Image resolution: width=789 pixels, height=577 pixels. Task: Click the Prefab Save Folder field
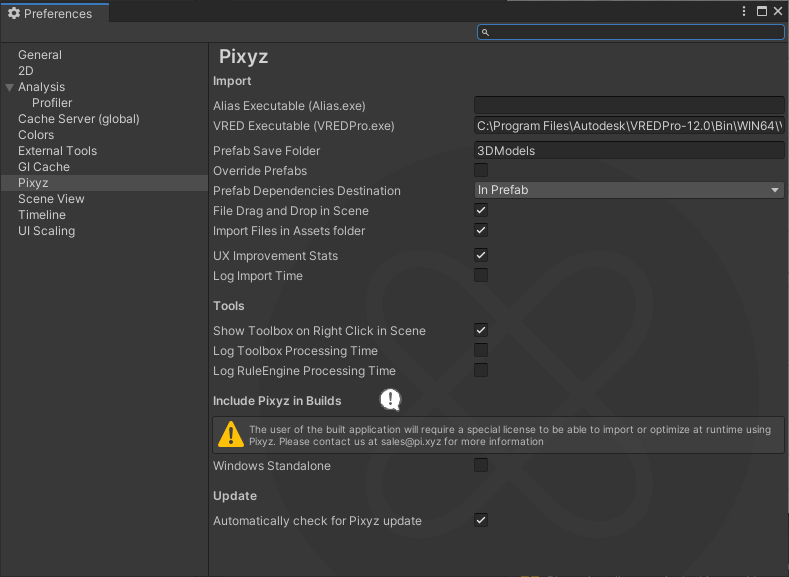point(629,150)
